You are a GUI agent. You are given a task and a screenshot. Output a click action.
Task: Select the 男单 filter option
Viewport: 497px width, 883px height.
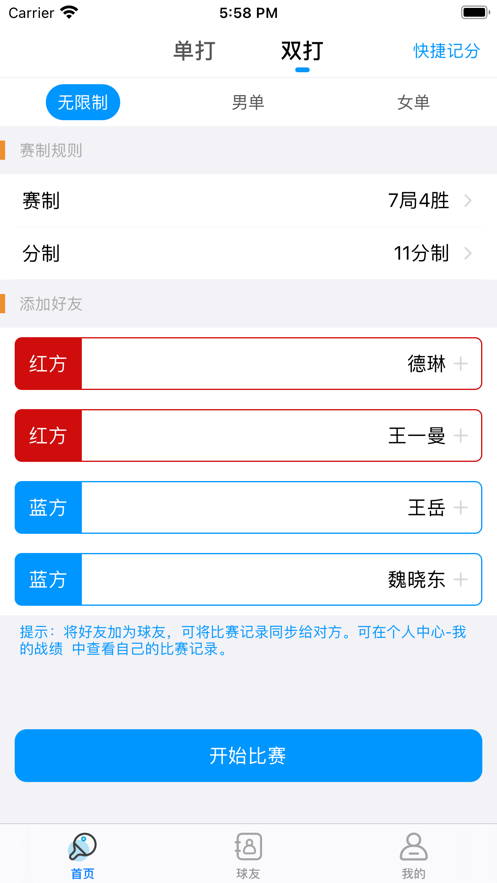point(248,102)
